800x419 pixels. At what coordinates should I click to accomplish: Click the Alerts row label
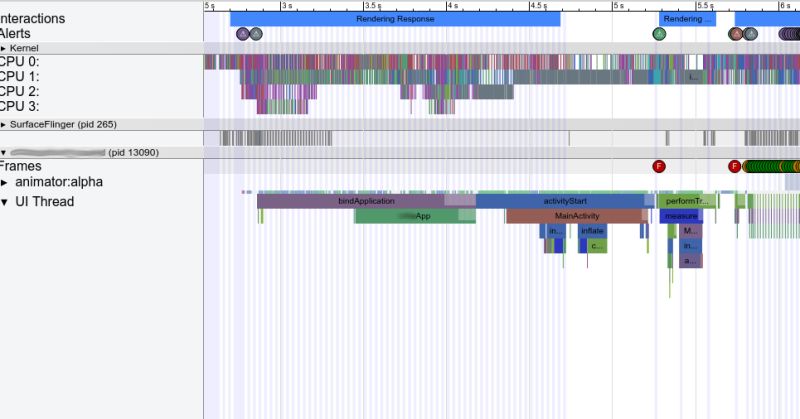tap(15, 34)
